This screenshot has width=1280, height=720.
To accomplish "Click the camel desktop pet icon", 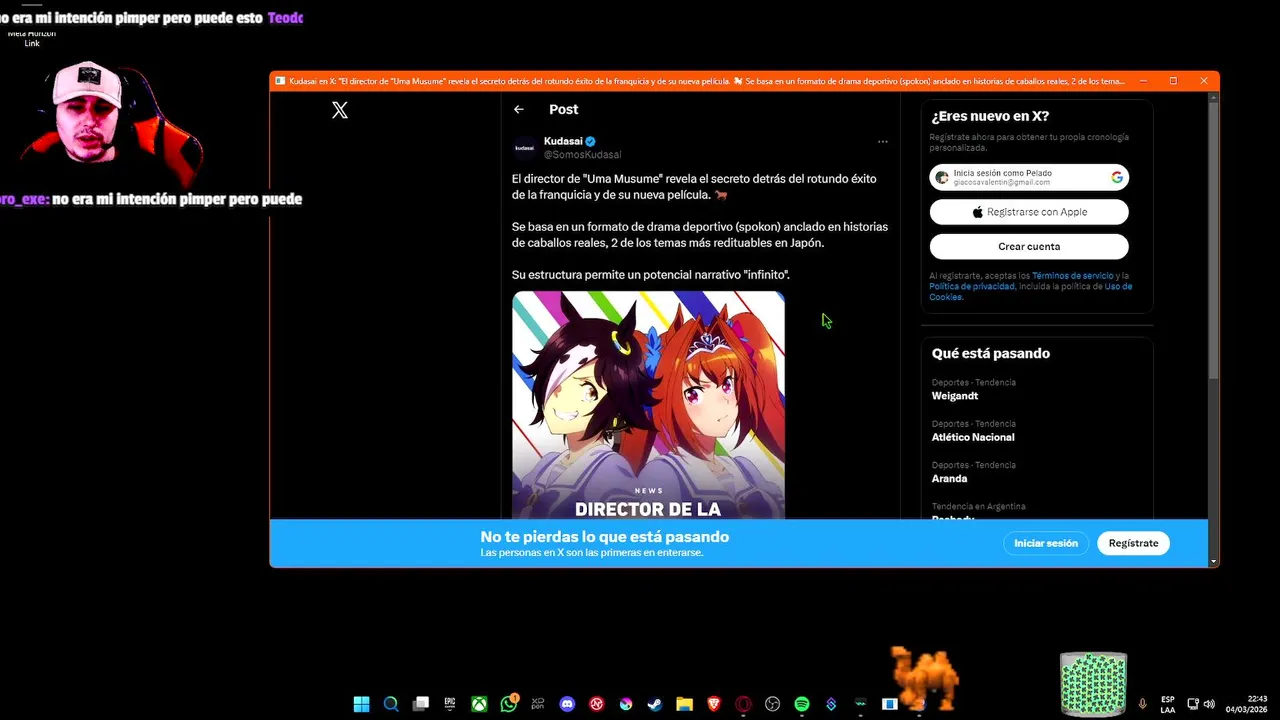I will coord(925,678).
